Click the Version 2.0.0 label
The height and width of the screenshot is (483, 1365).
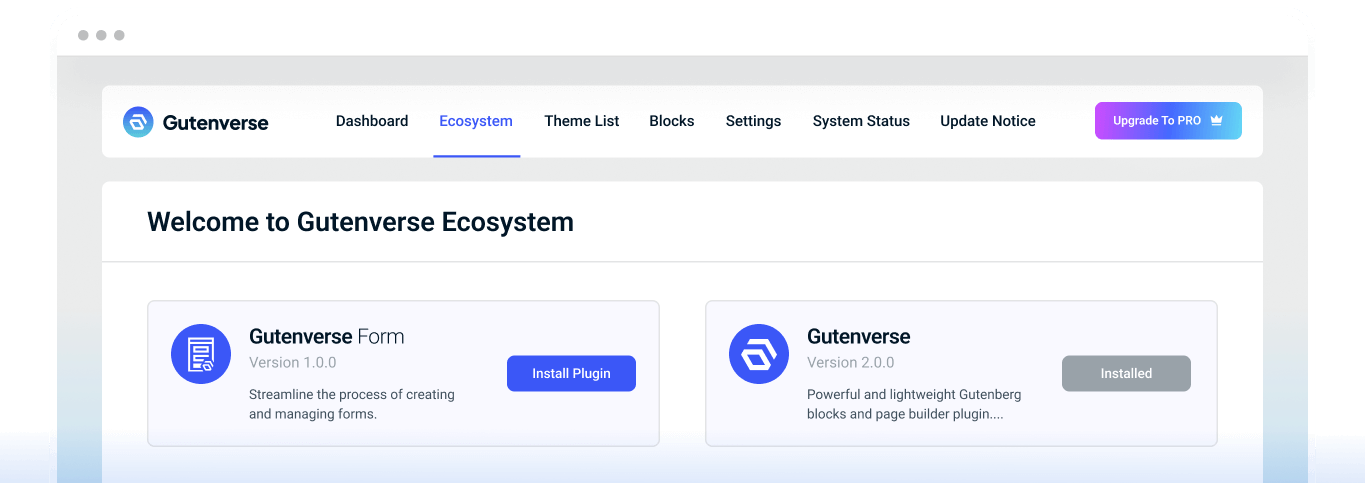click(x=850, y=362)
